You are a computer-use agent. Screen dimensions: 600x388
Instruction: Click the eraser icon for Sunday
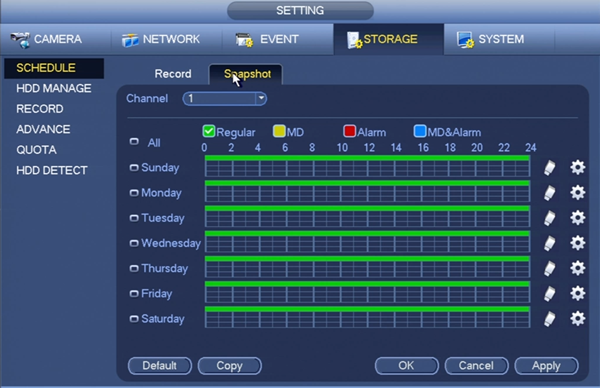549,168
